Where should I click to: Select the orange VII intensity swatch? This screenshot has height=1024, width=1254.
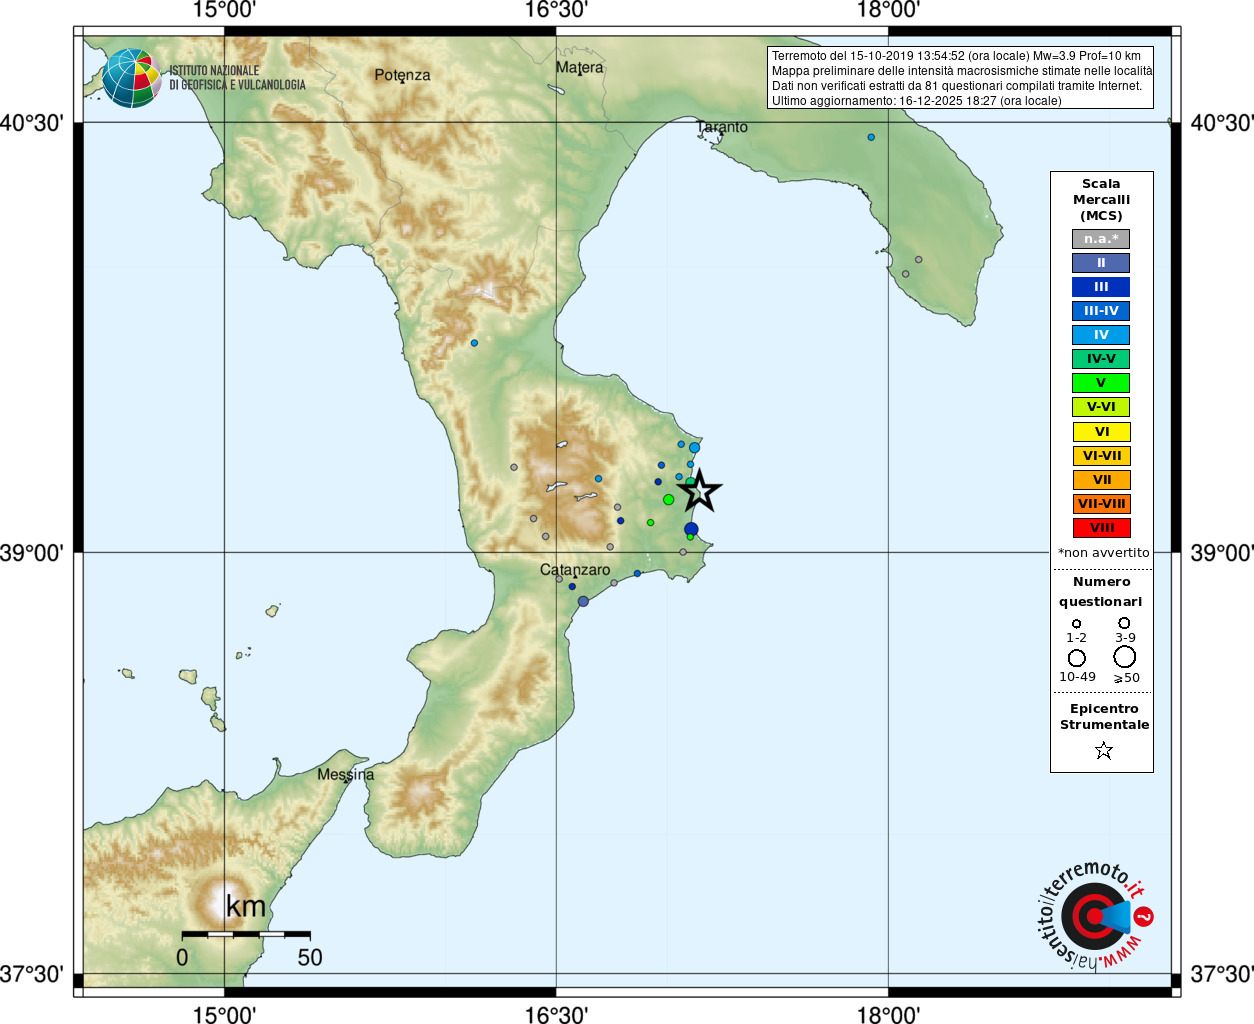(x=1101, y=480)
